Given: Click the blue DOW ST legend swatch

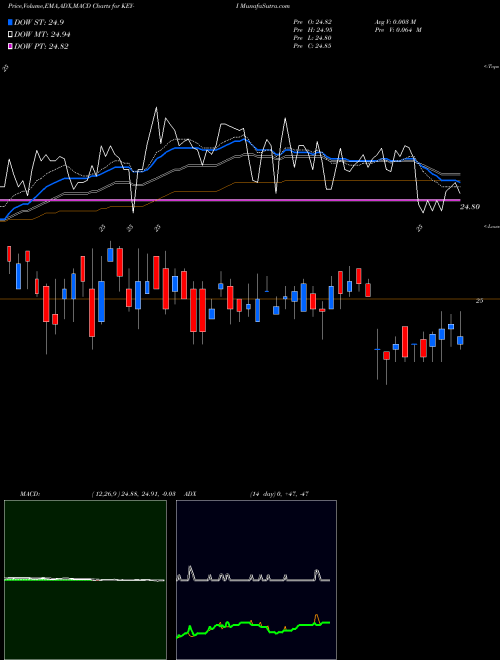Looking at the screenshot, I should (x=10, y=22).
